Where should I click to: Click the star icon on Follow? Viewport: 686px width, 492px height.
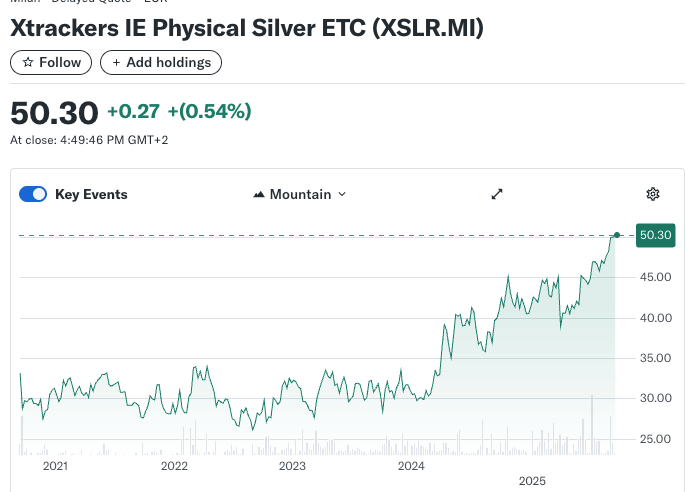[x=28, y=62]
